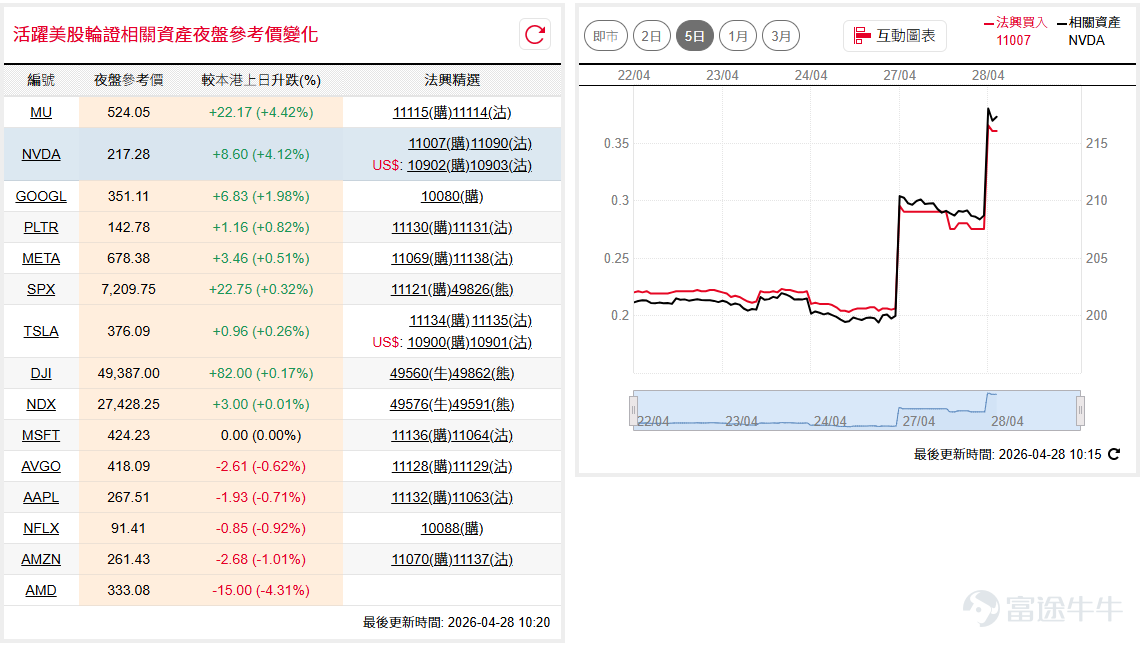Click the chart navigator overview area
Screen dimensions: 1143x645
(857, 410)
